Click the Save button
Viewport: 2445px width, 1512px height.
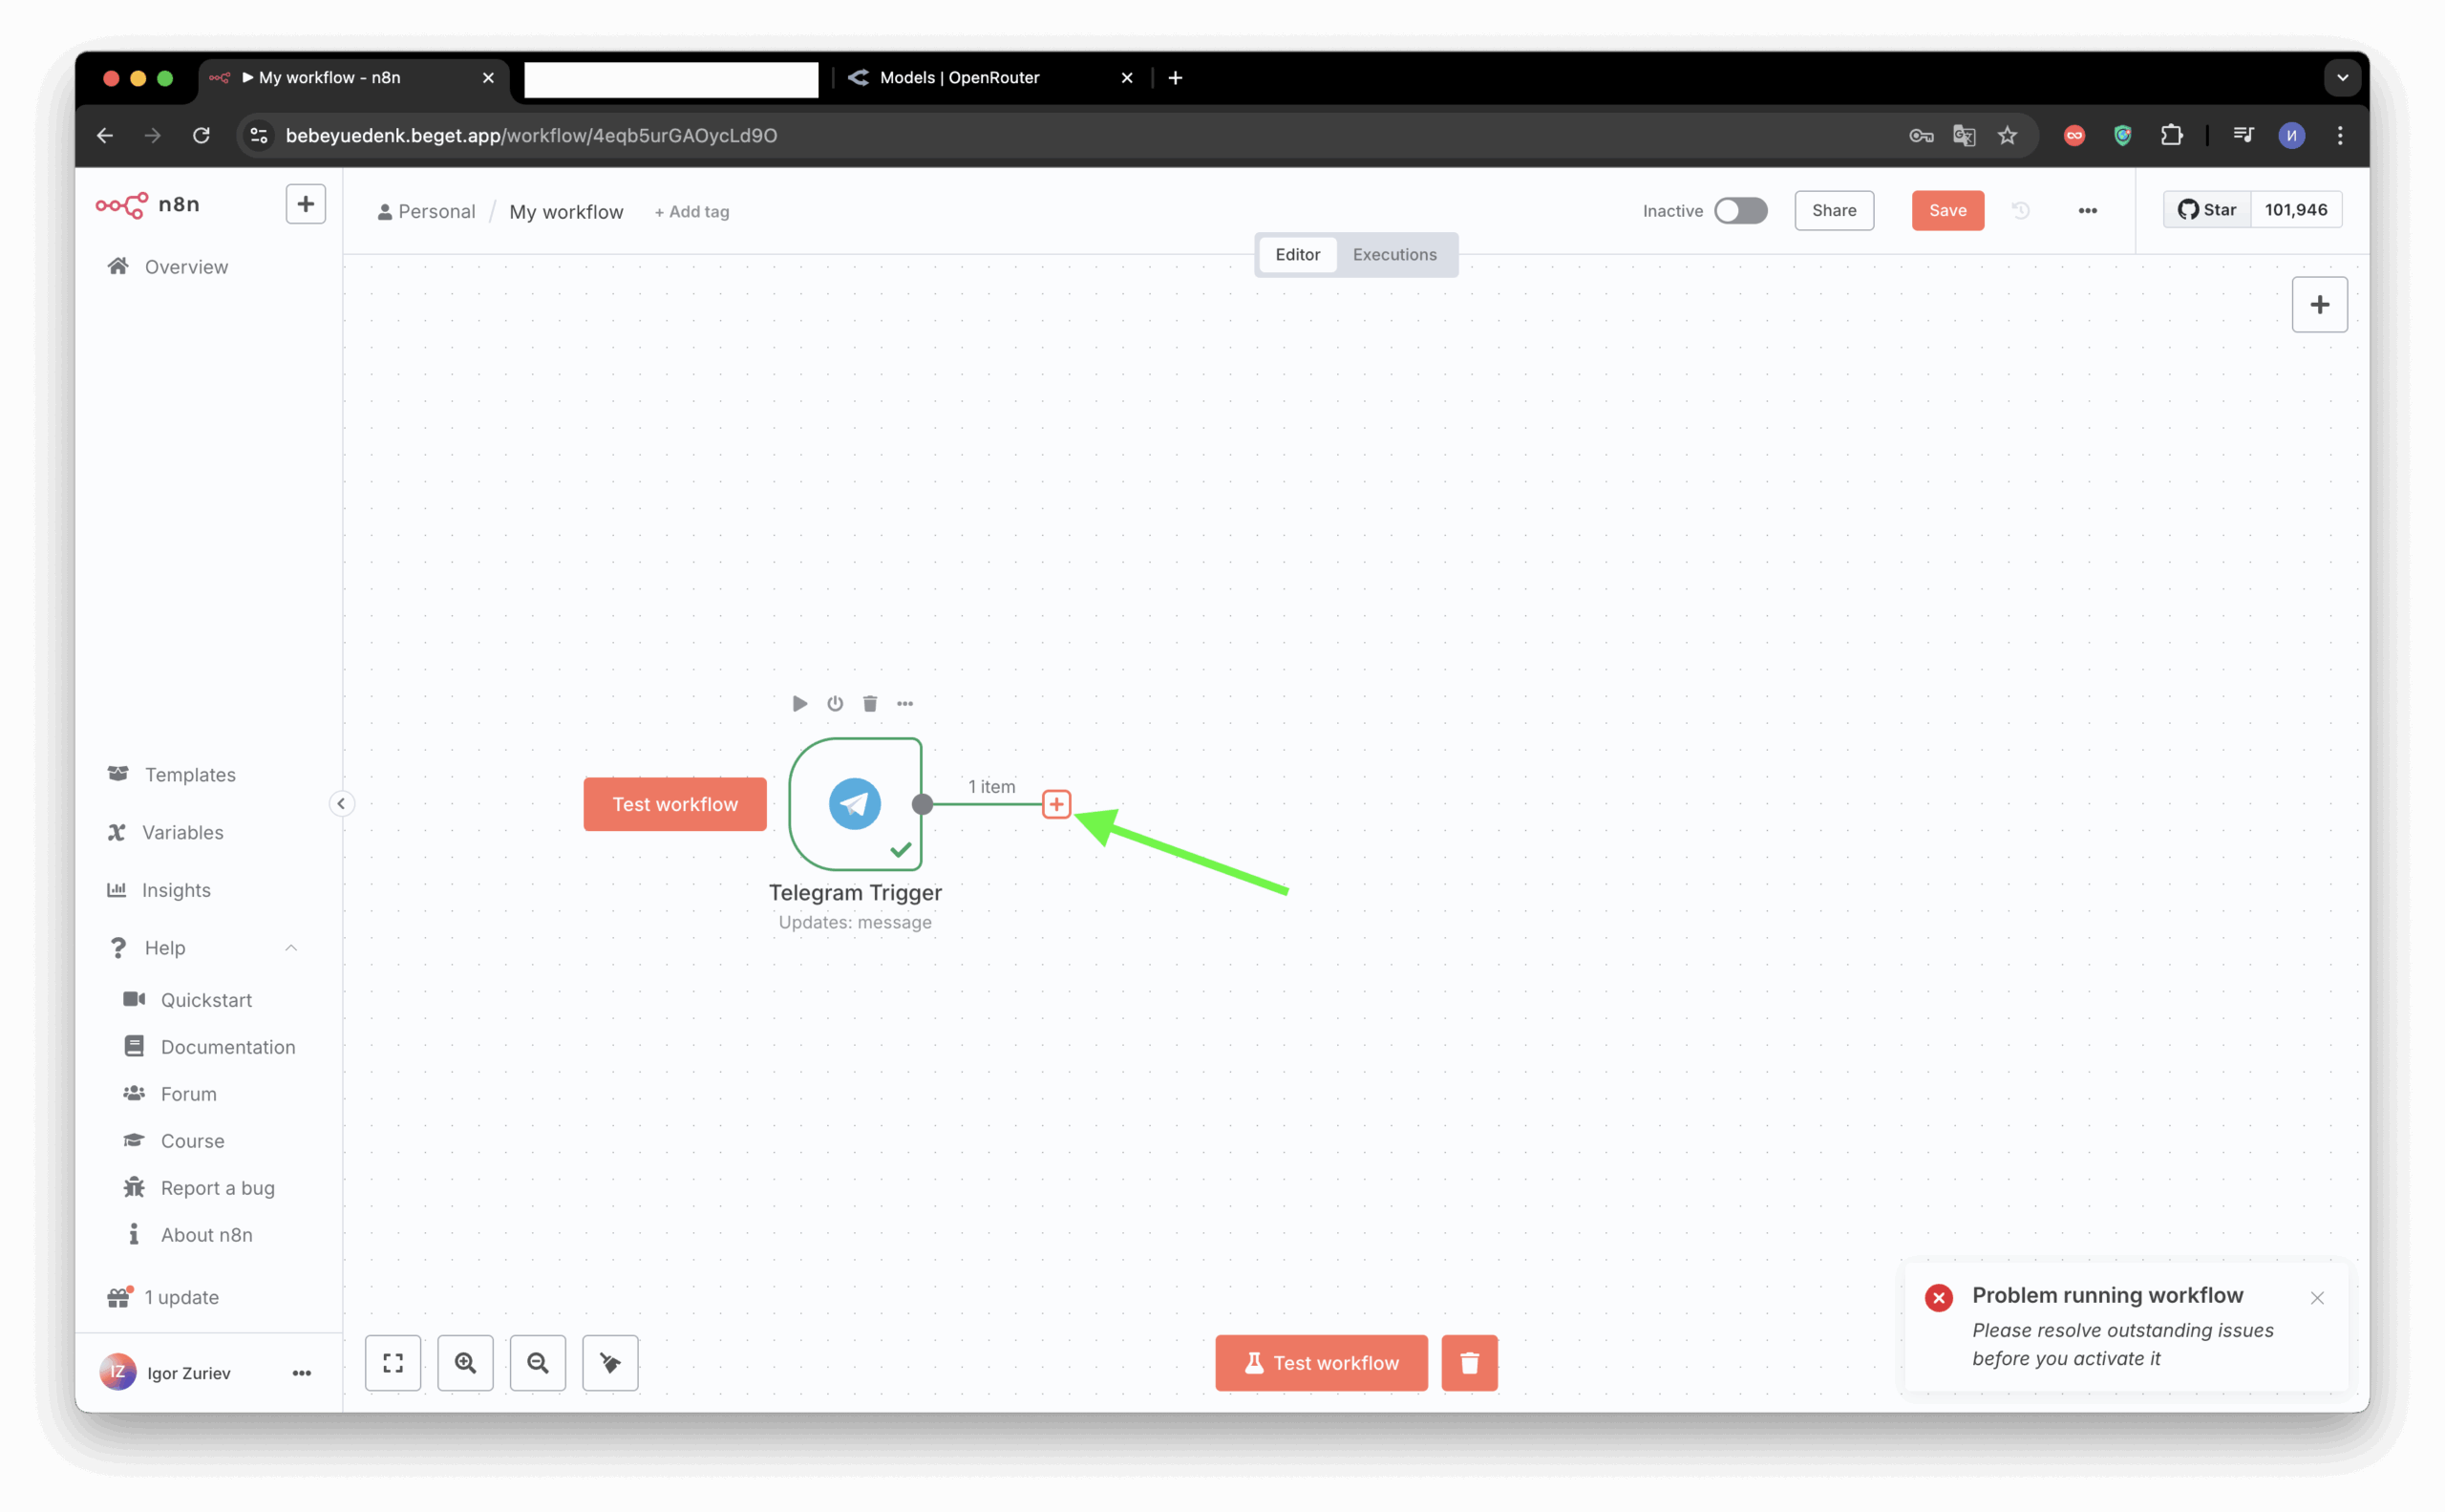[x=1947, y=210]
